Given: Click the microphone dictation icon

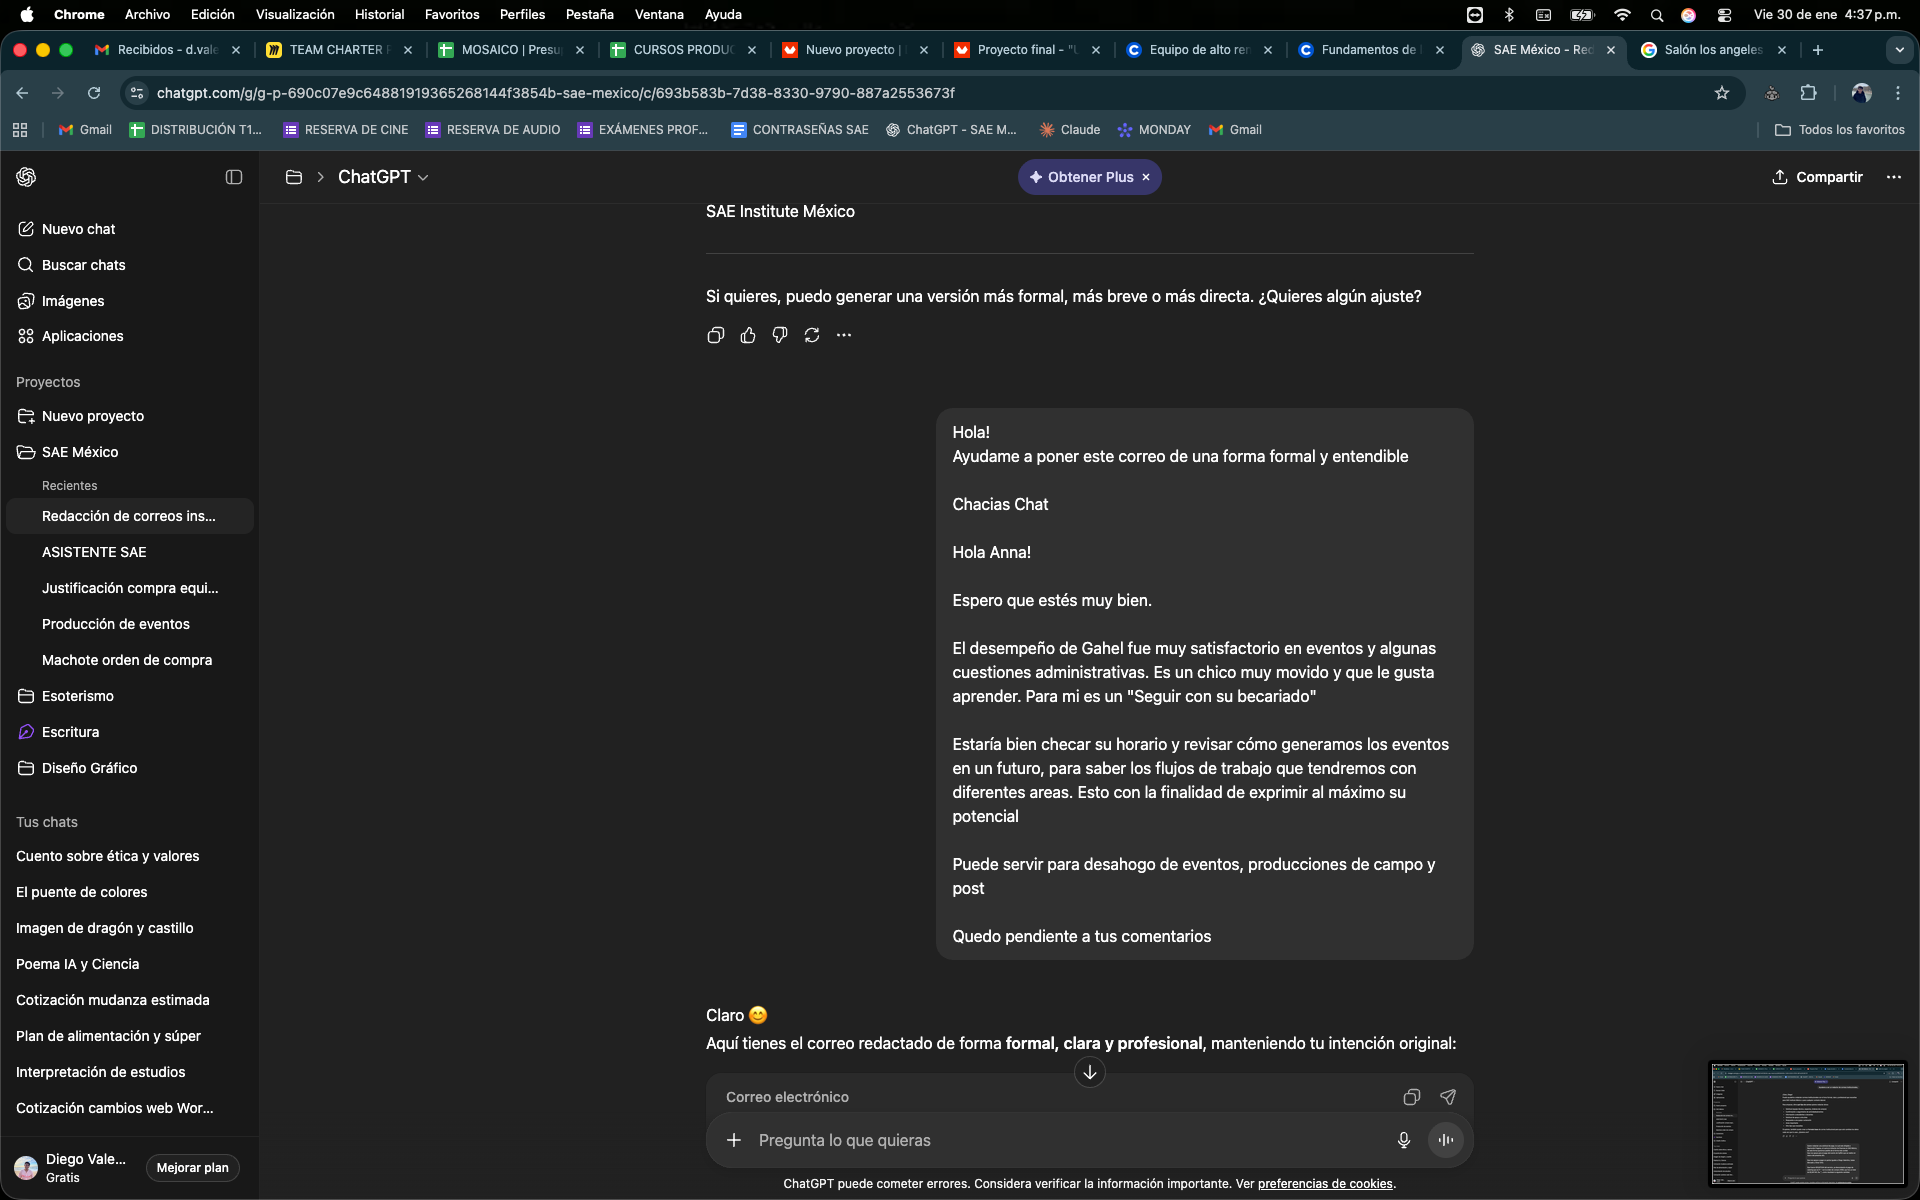Looking at the screenshot, I should click(1403, 1140).
